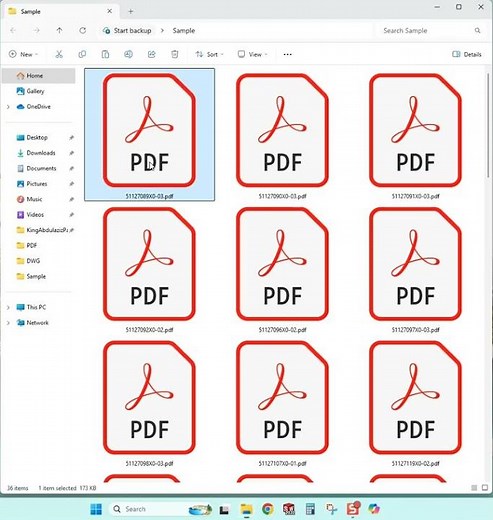Viewport: 493px width, 520px height.
Task: Go up one folder level
Action: [59, 30]
